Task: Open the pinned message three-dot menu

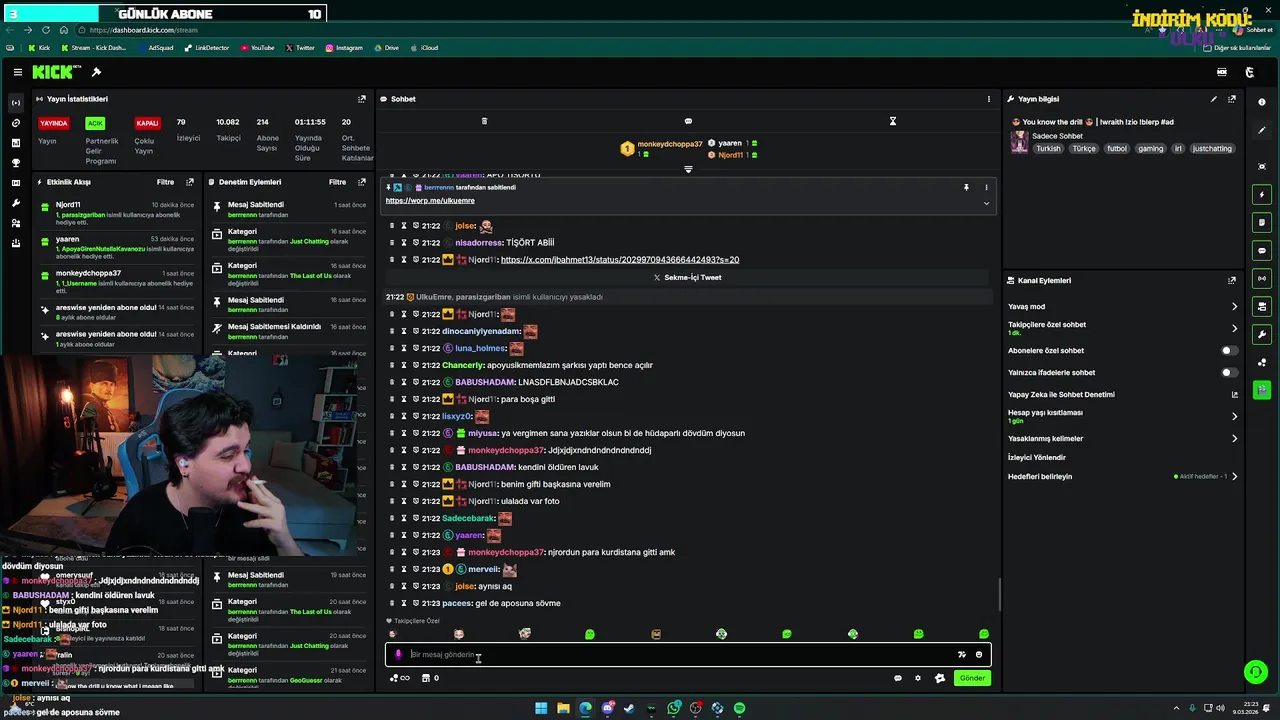Action: point(986,187)
